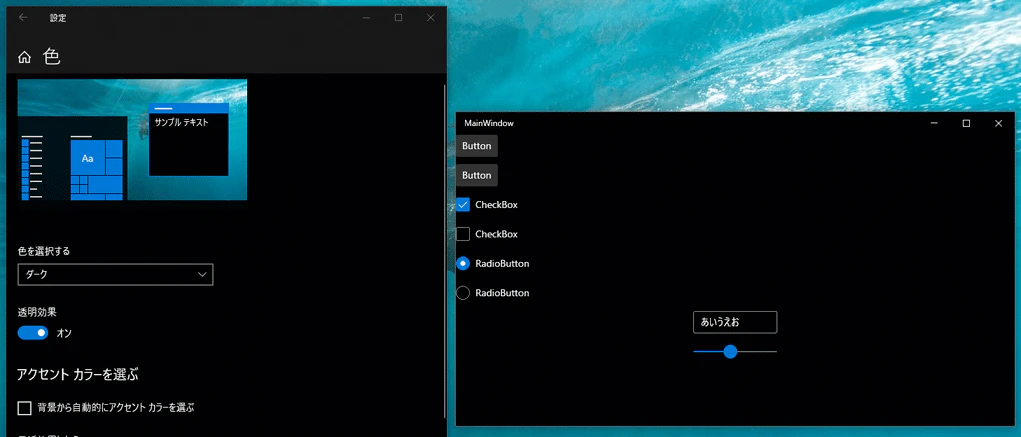
Task: Click the アクセント カラーを選ぶ heading
Action: coord(78,374)
